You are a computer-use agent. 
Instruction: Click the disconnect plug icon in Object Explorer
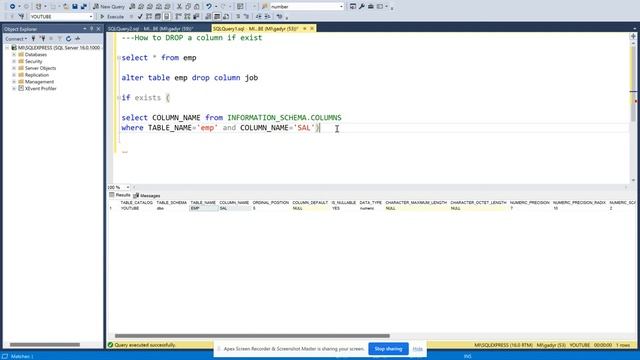[42, 39]
